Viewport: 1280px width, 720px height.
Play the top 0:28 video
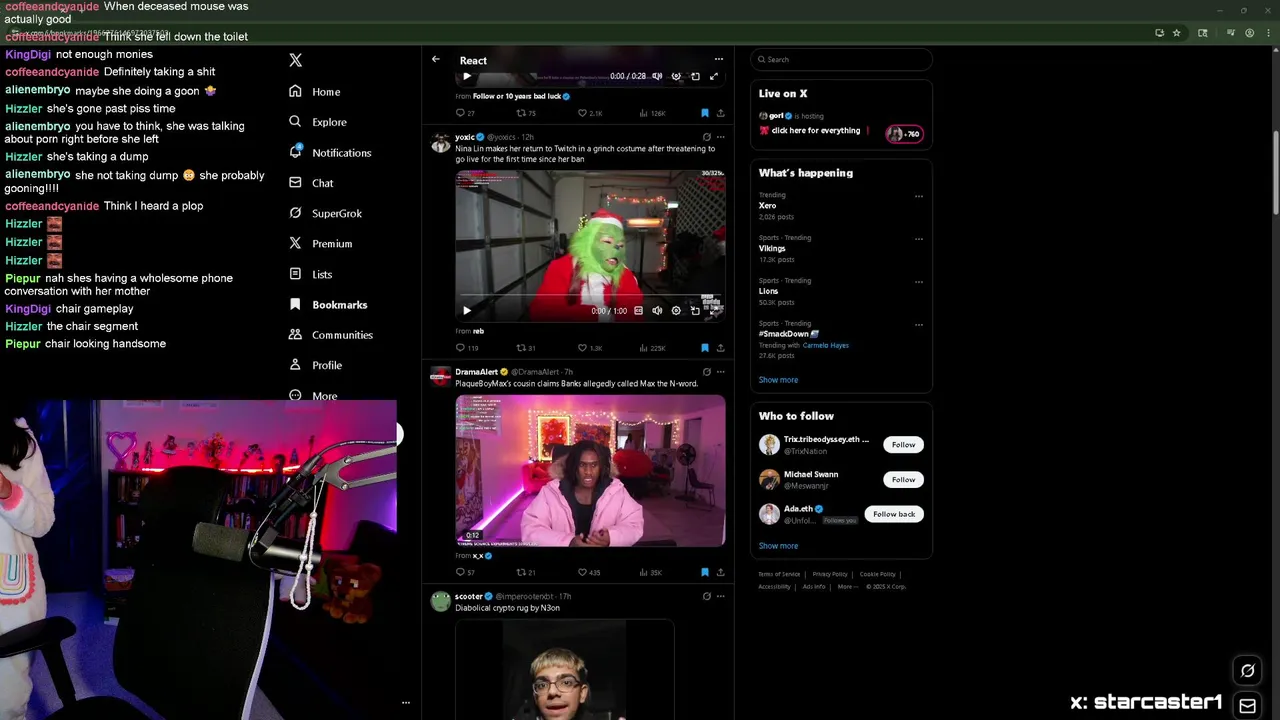pos(466,76)
